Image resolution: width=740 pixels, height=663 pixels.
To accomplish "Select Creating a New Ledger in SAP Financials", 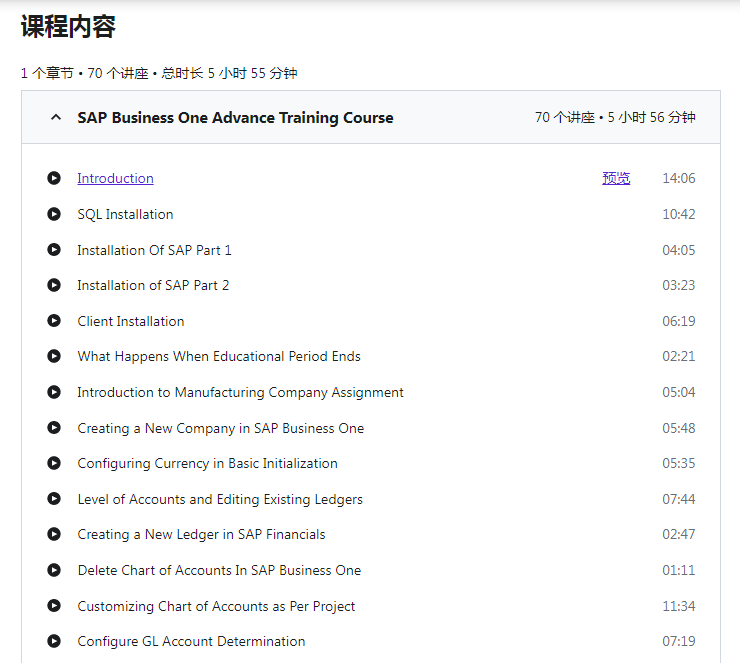I will (201, 534).
